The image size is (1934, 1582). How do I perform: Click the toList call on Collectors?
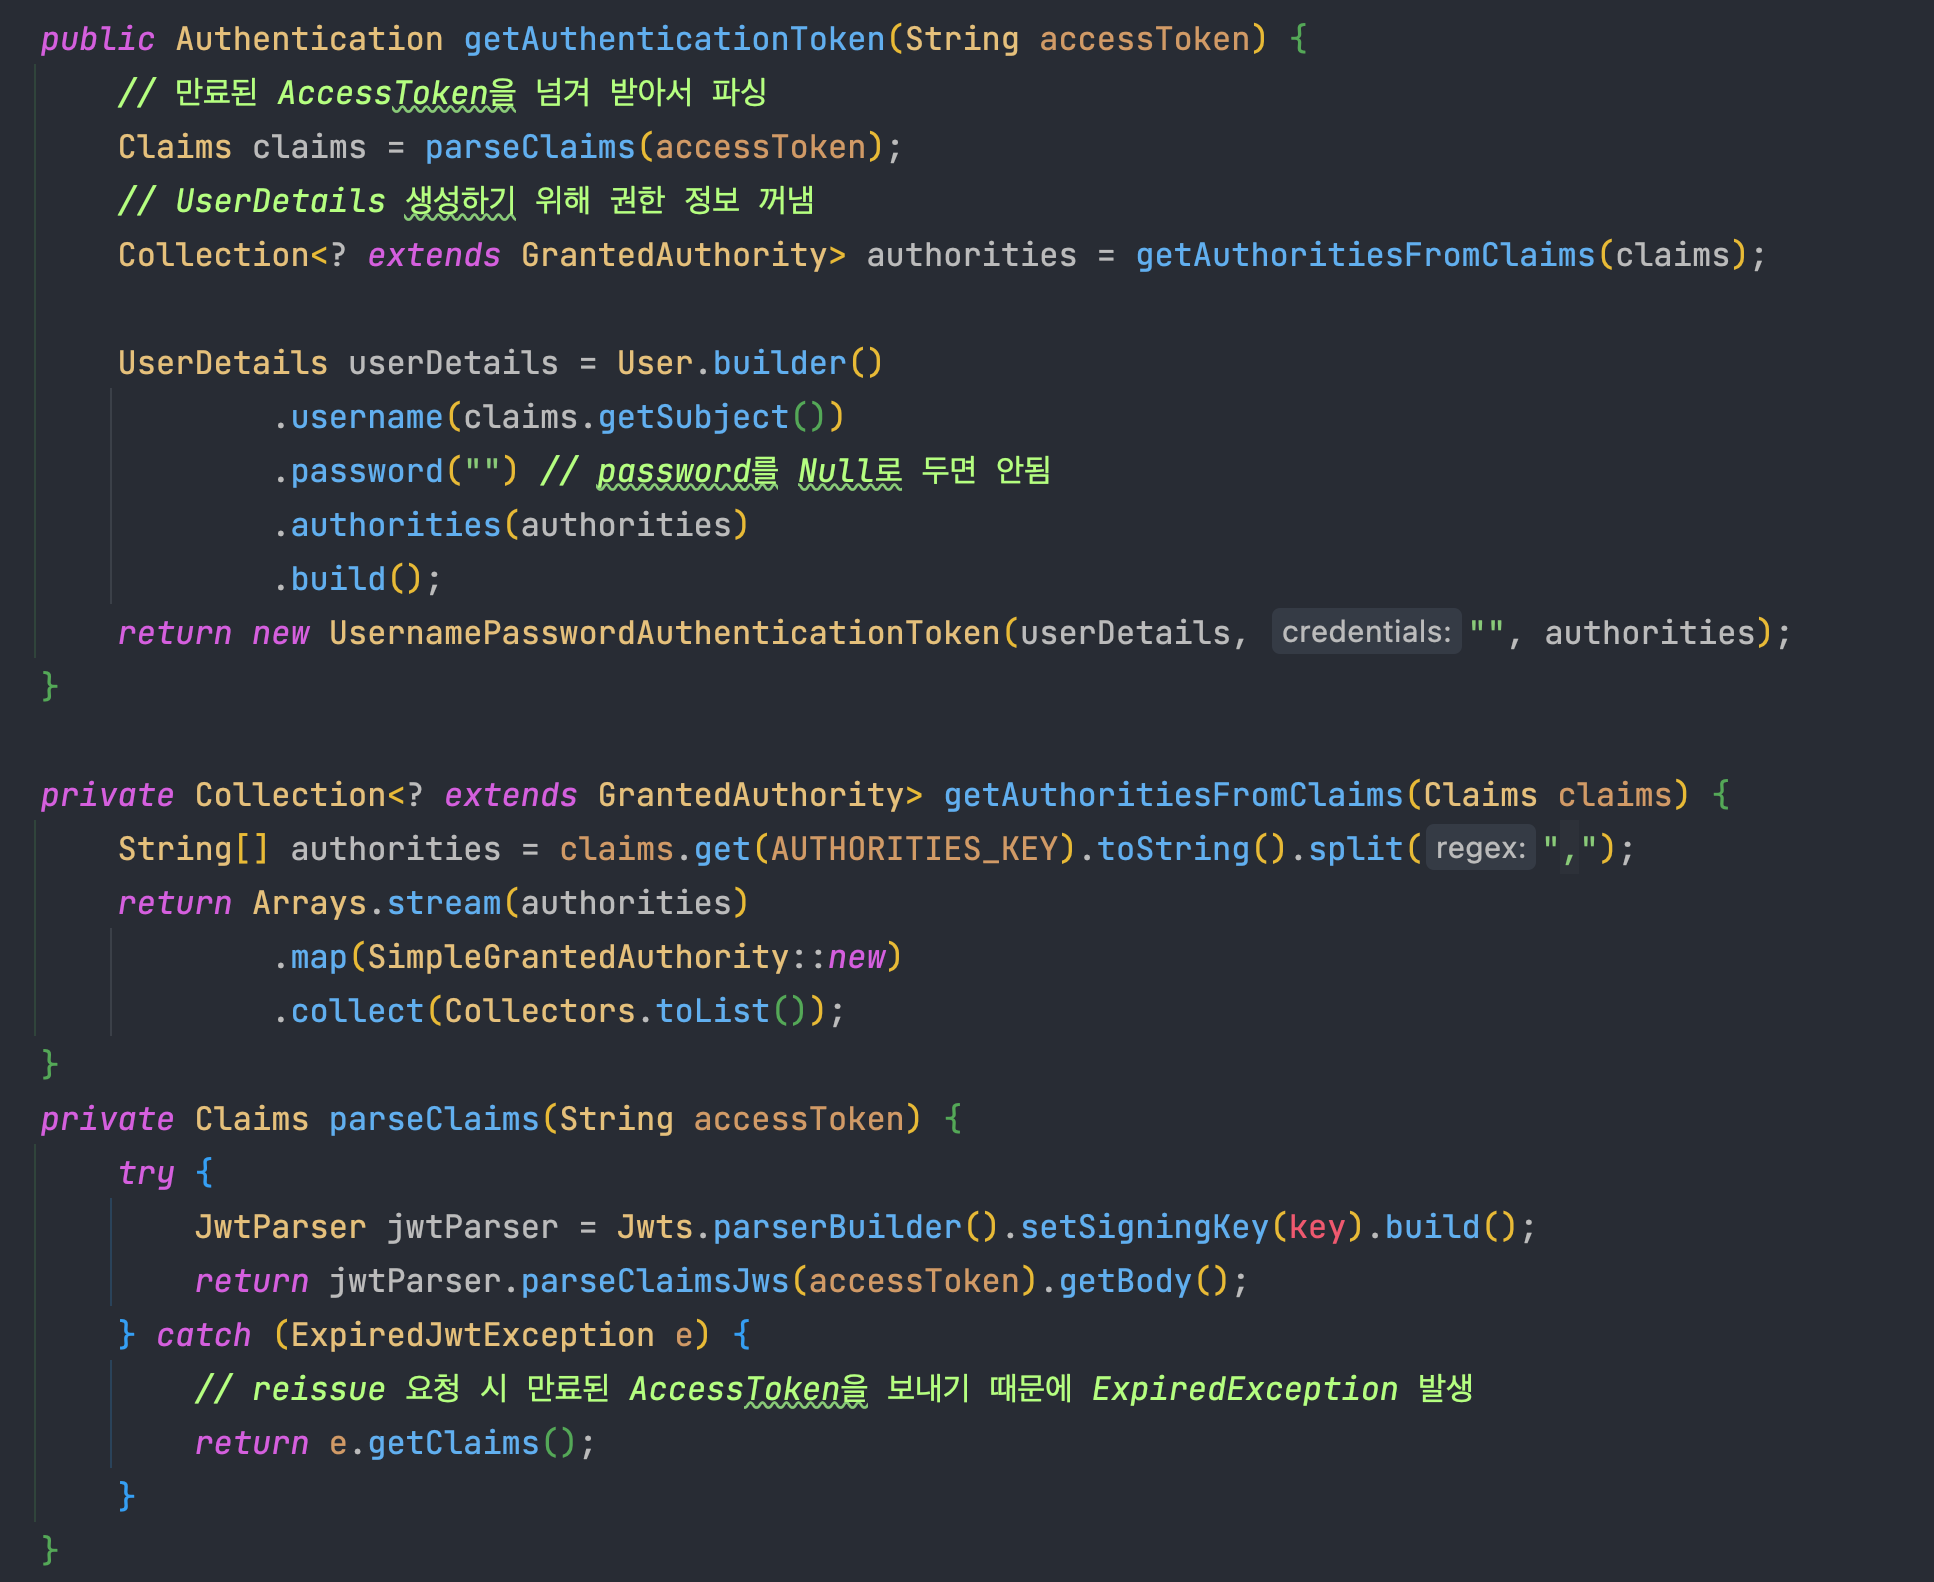click(712, 1011)
